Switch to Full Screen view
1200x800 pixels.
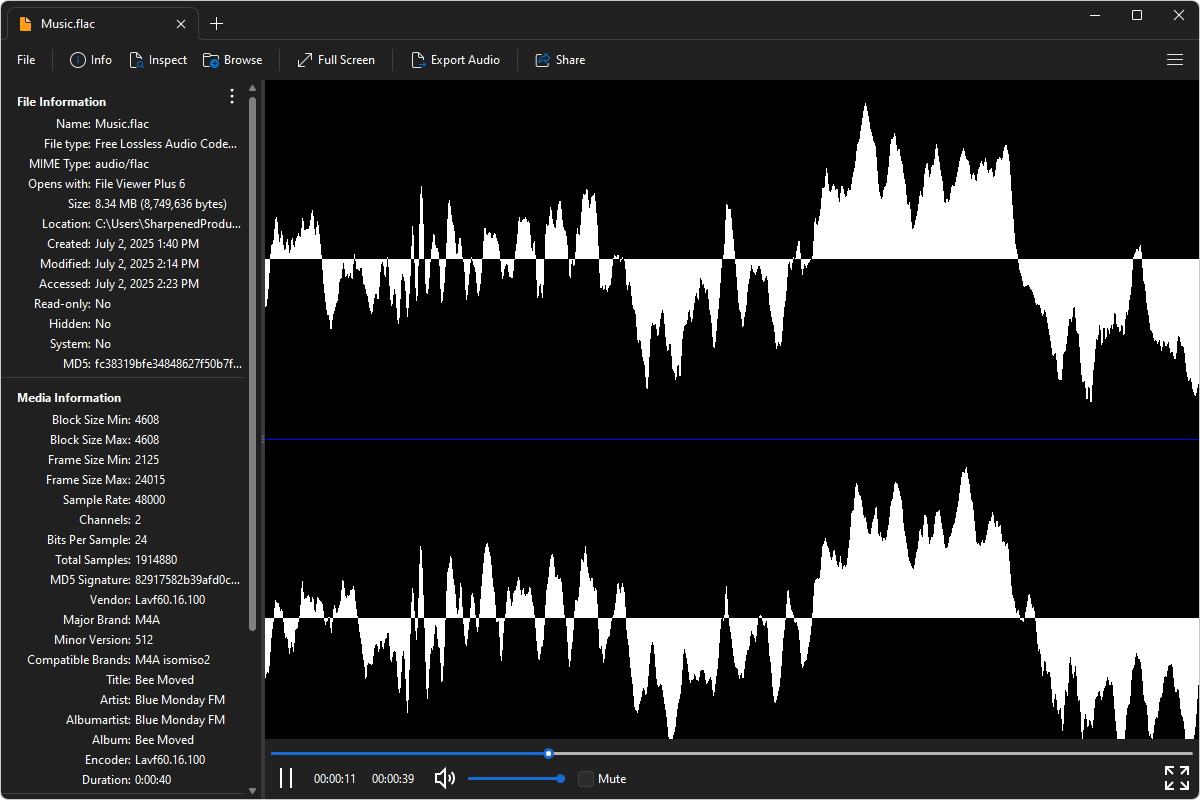[336, 60]
